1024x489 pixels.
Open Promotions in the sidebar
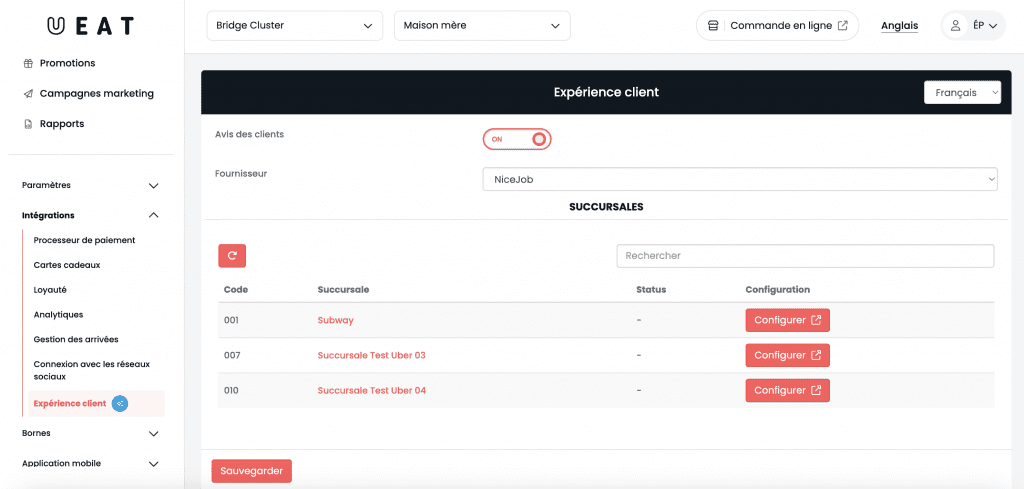(67, 63)
